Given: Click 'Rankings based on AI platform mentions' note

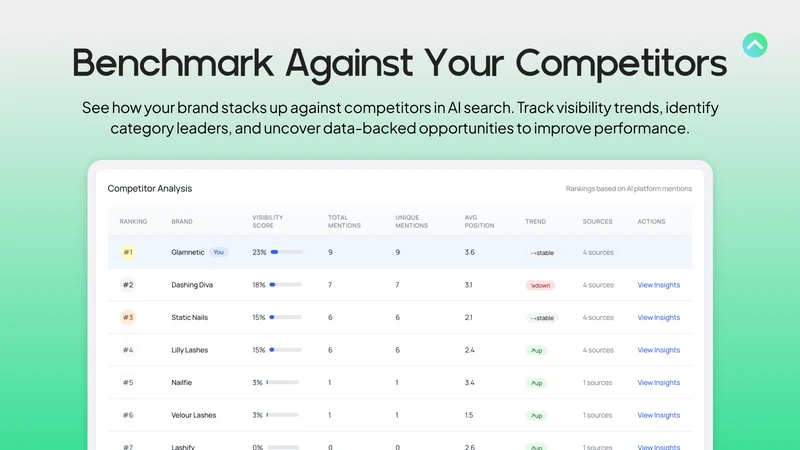Looking at the screenshot, I should click(629, 189).
